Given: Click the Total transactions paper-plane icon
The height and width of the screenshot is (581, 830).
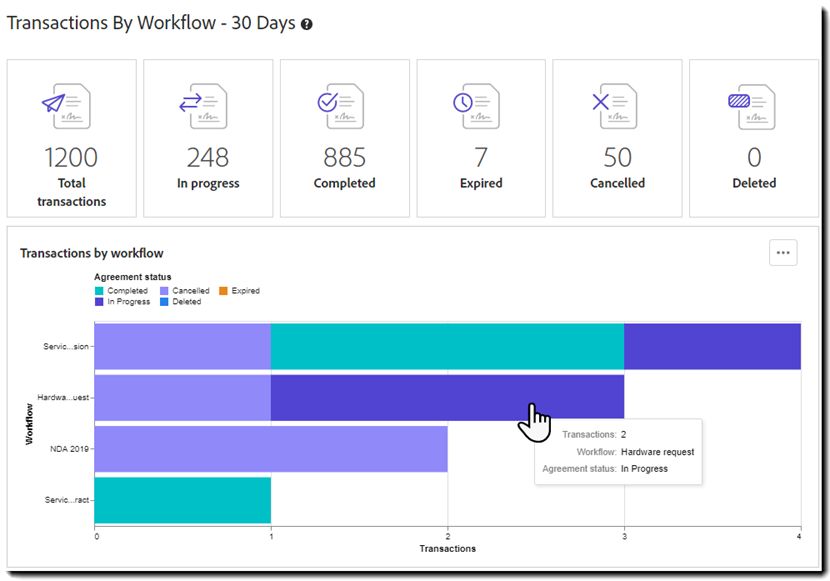Looking at the screenshot, I should tap(67, 106).
